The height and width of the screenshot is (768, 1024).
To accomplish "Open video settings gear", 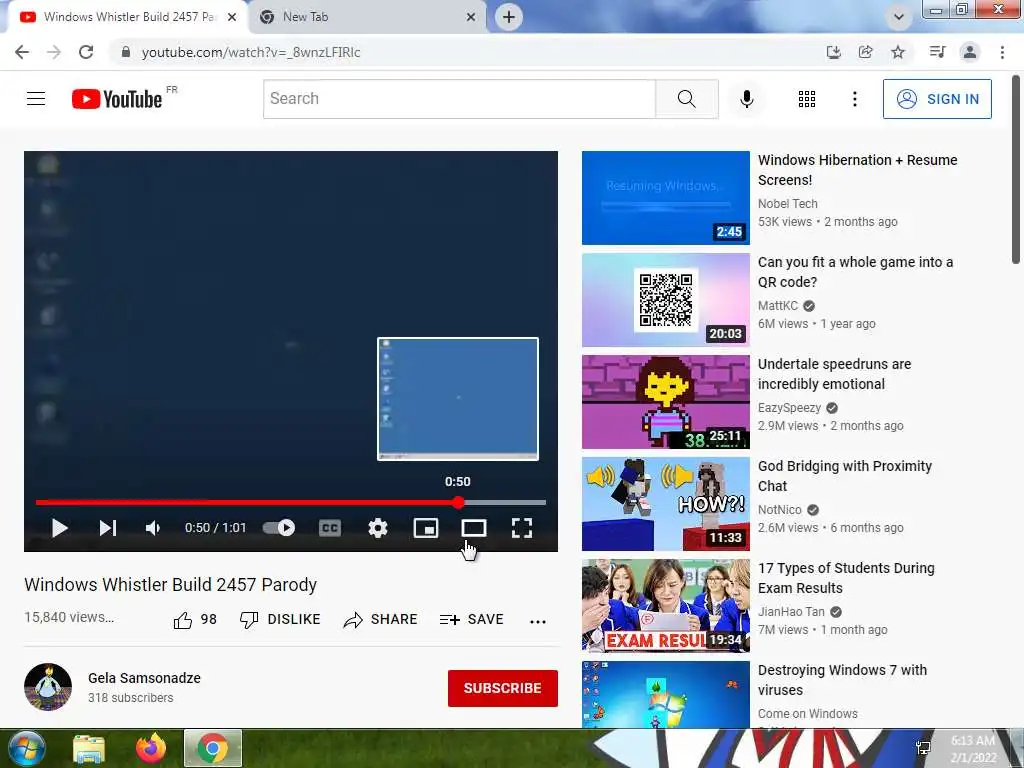I will [377, 528].
